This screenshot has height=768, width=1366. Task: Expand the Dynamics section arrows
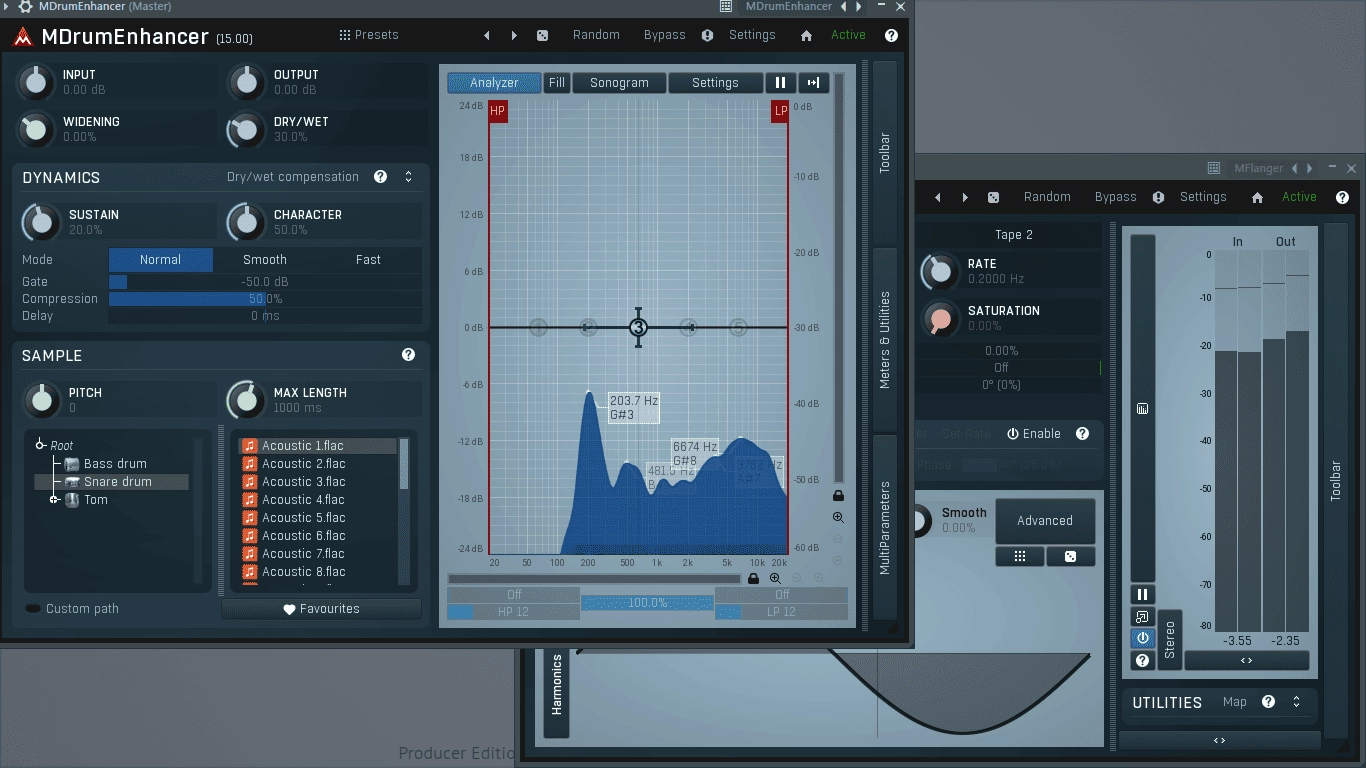[x=408, y=177]
